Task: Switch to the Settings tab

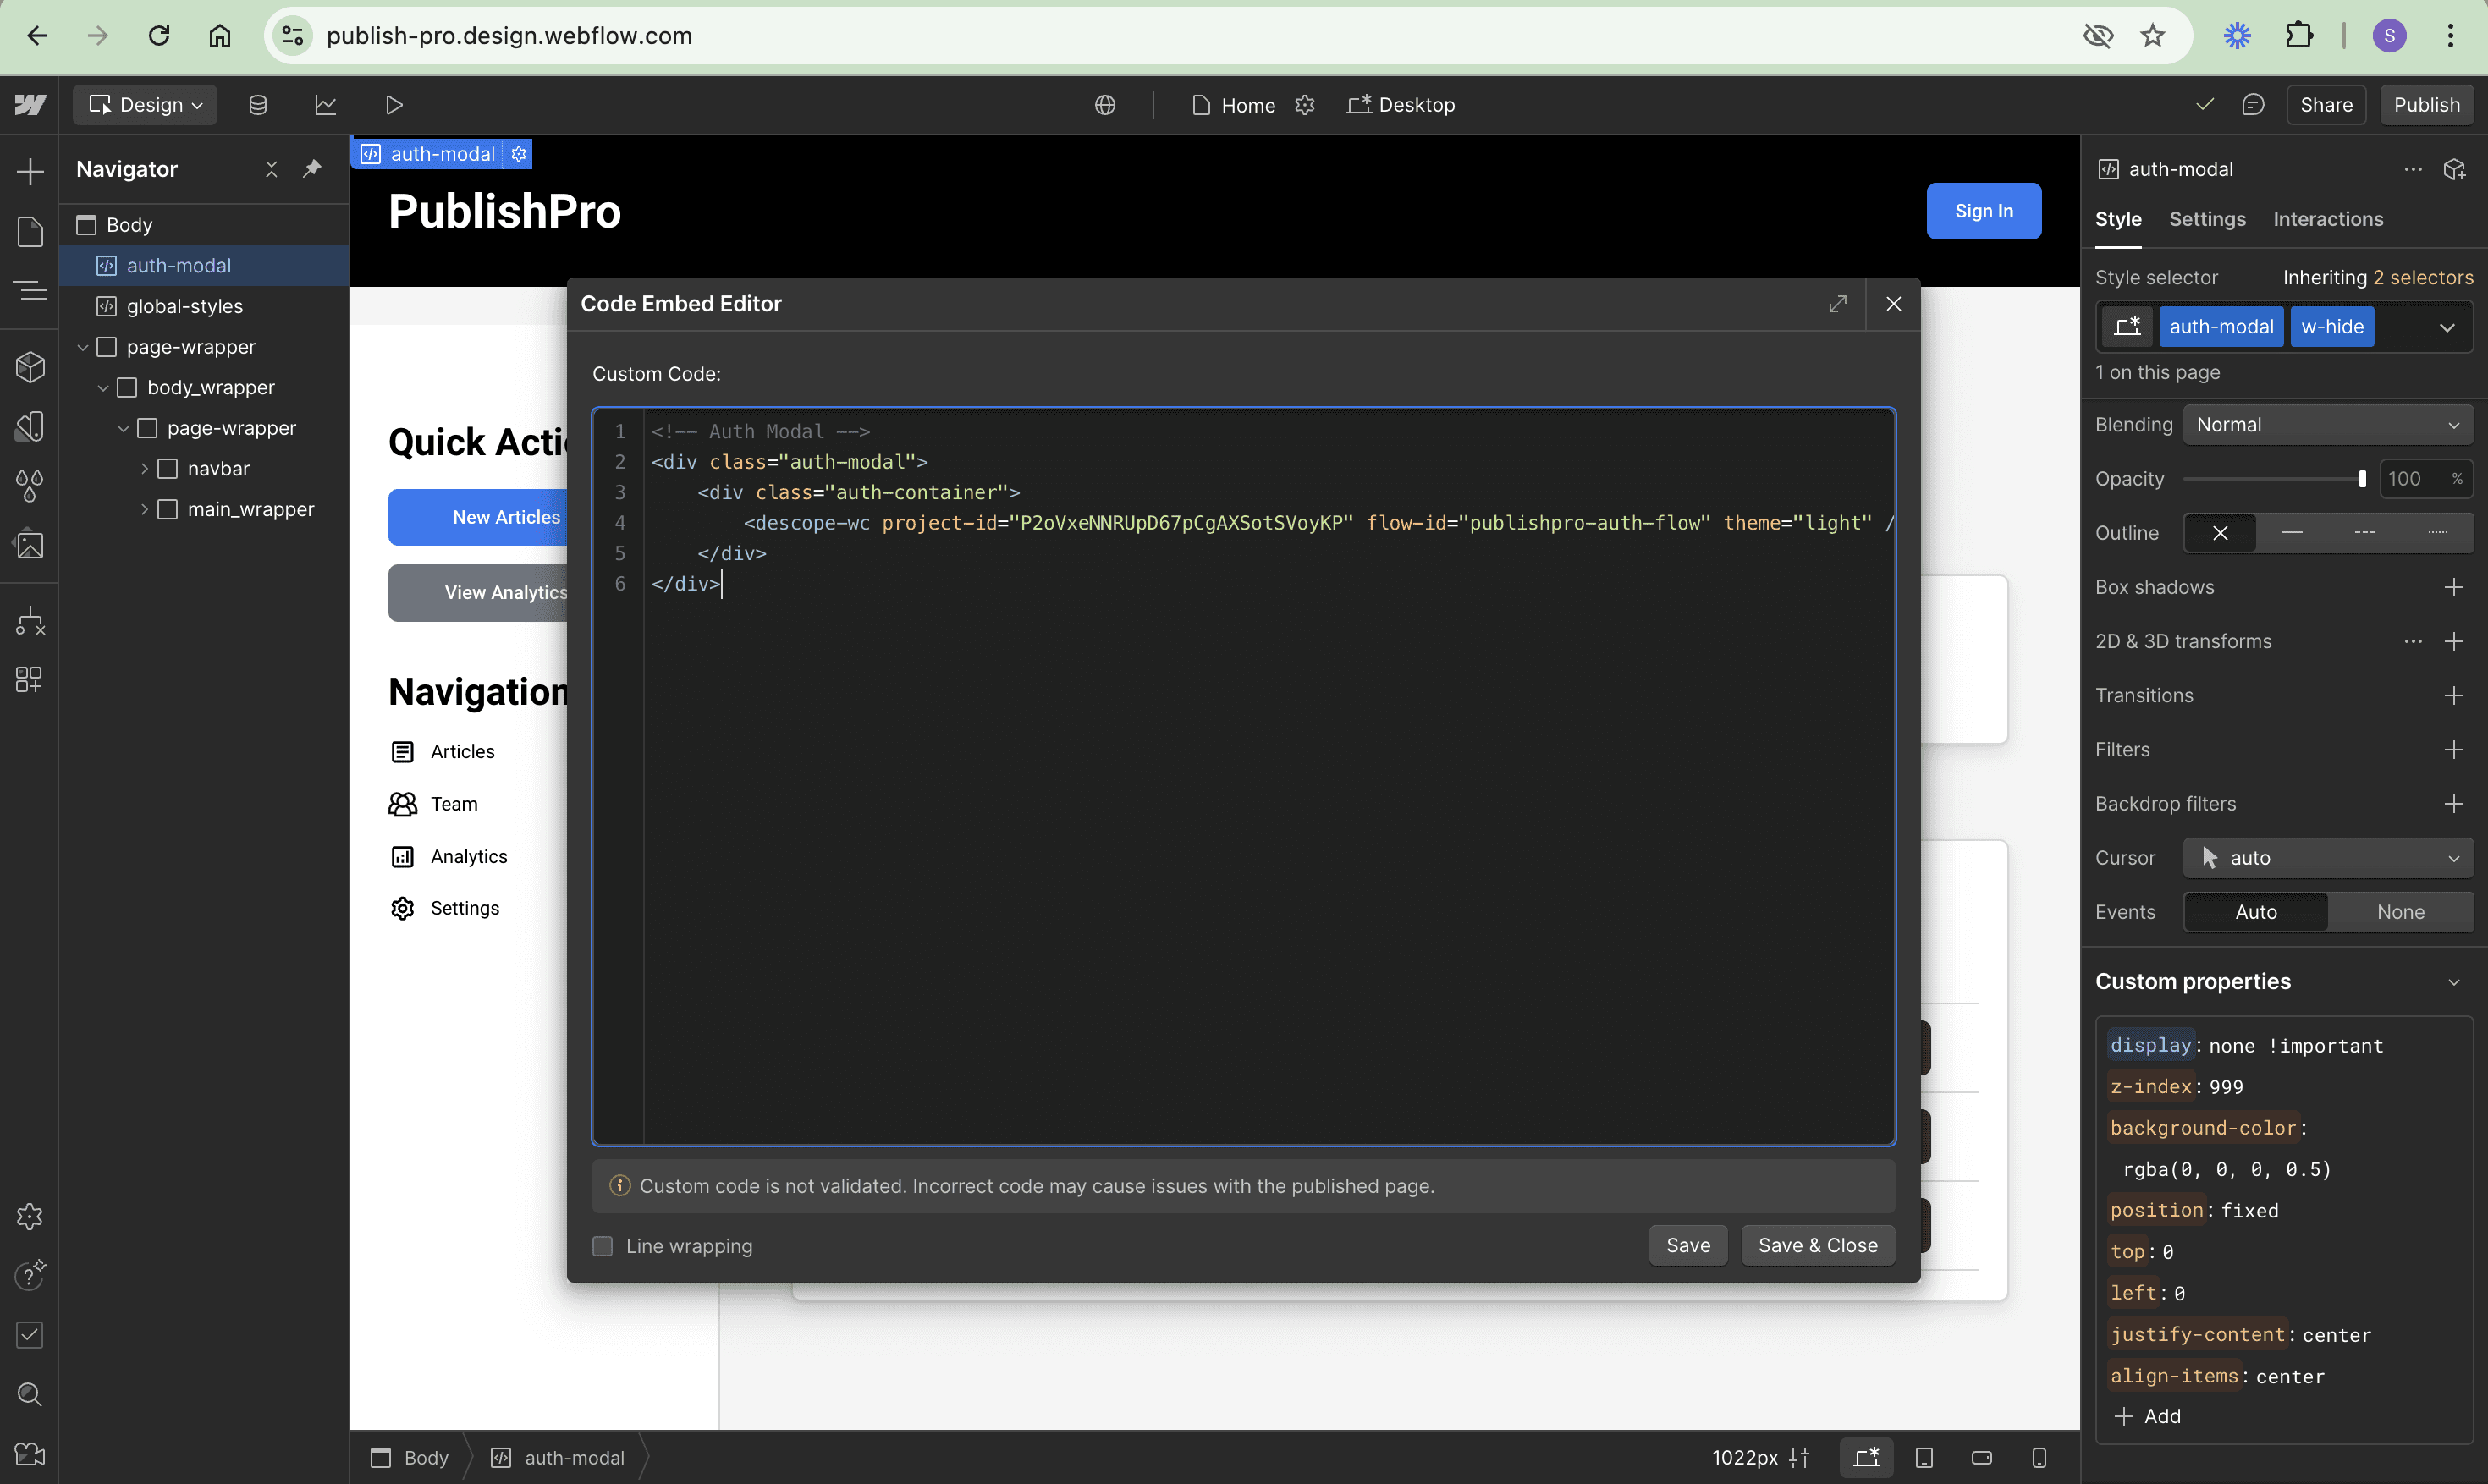Action: point(2207,219)
